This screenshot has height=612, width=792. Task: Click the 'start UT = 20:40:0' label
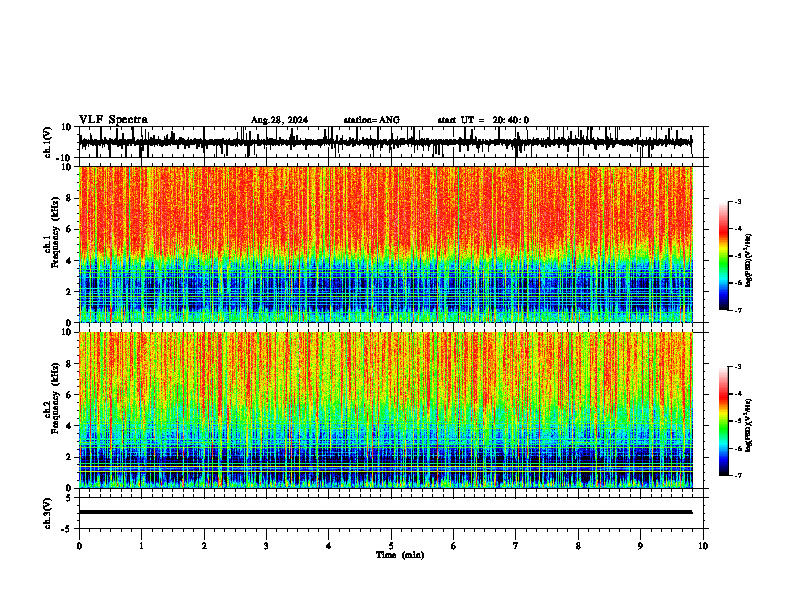[x=483, y=120]
